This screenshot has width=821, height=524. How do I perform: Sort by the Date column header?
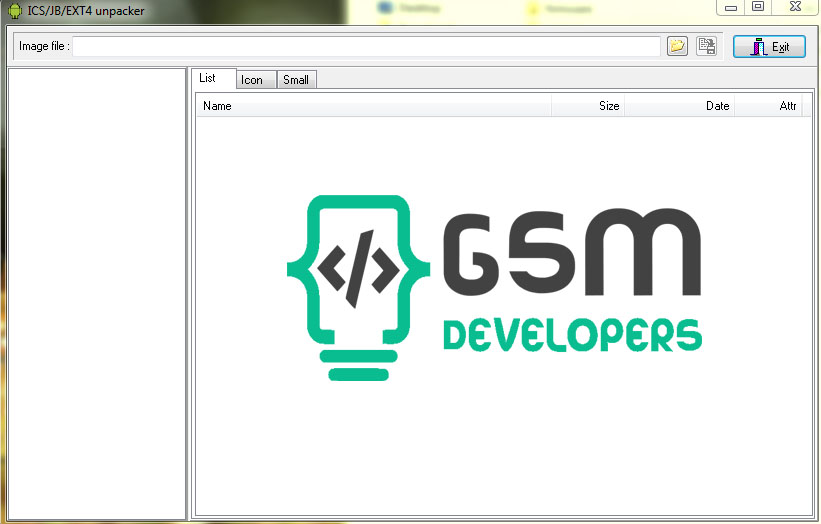(680, 106)
